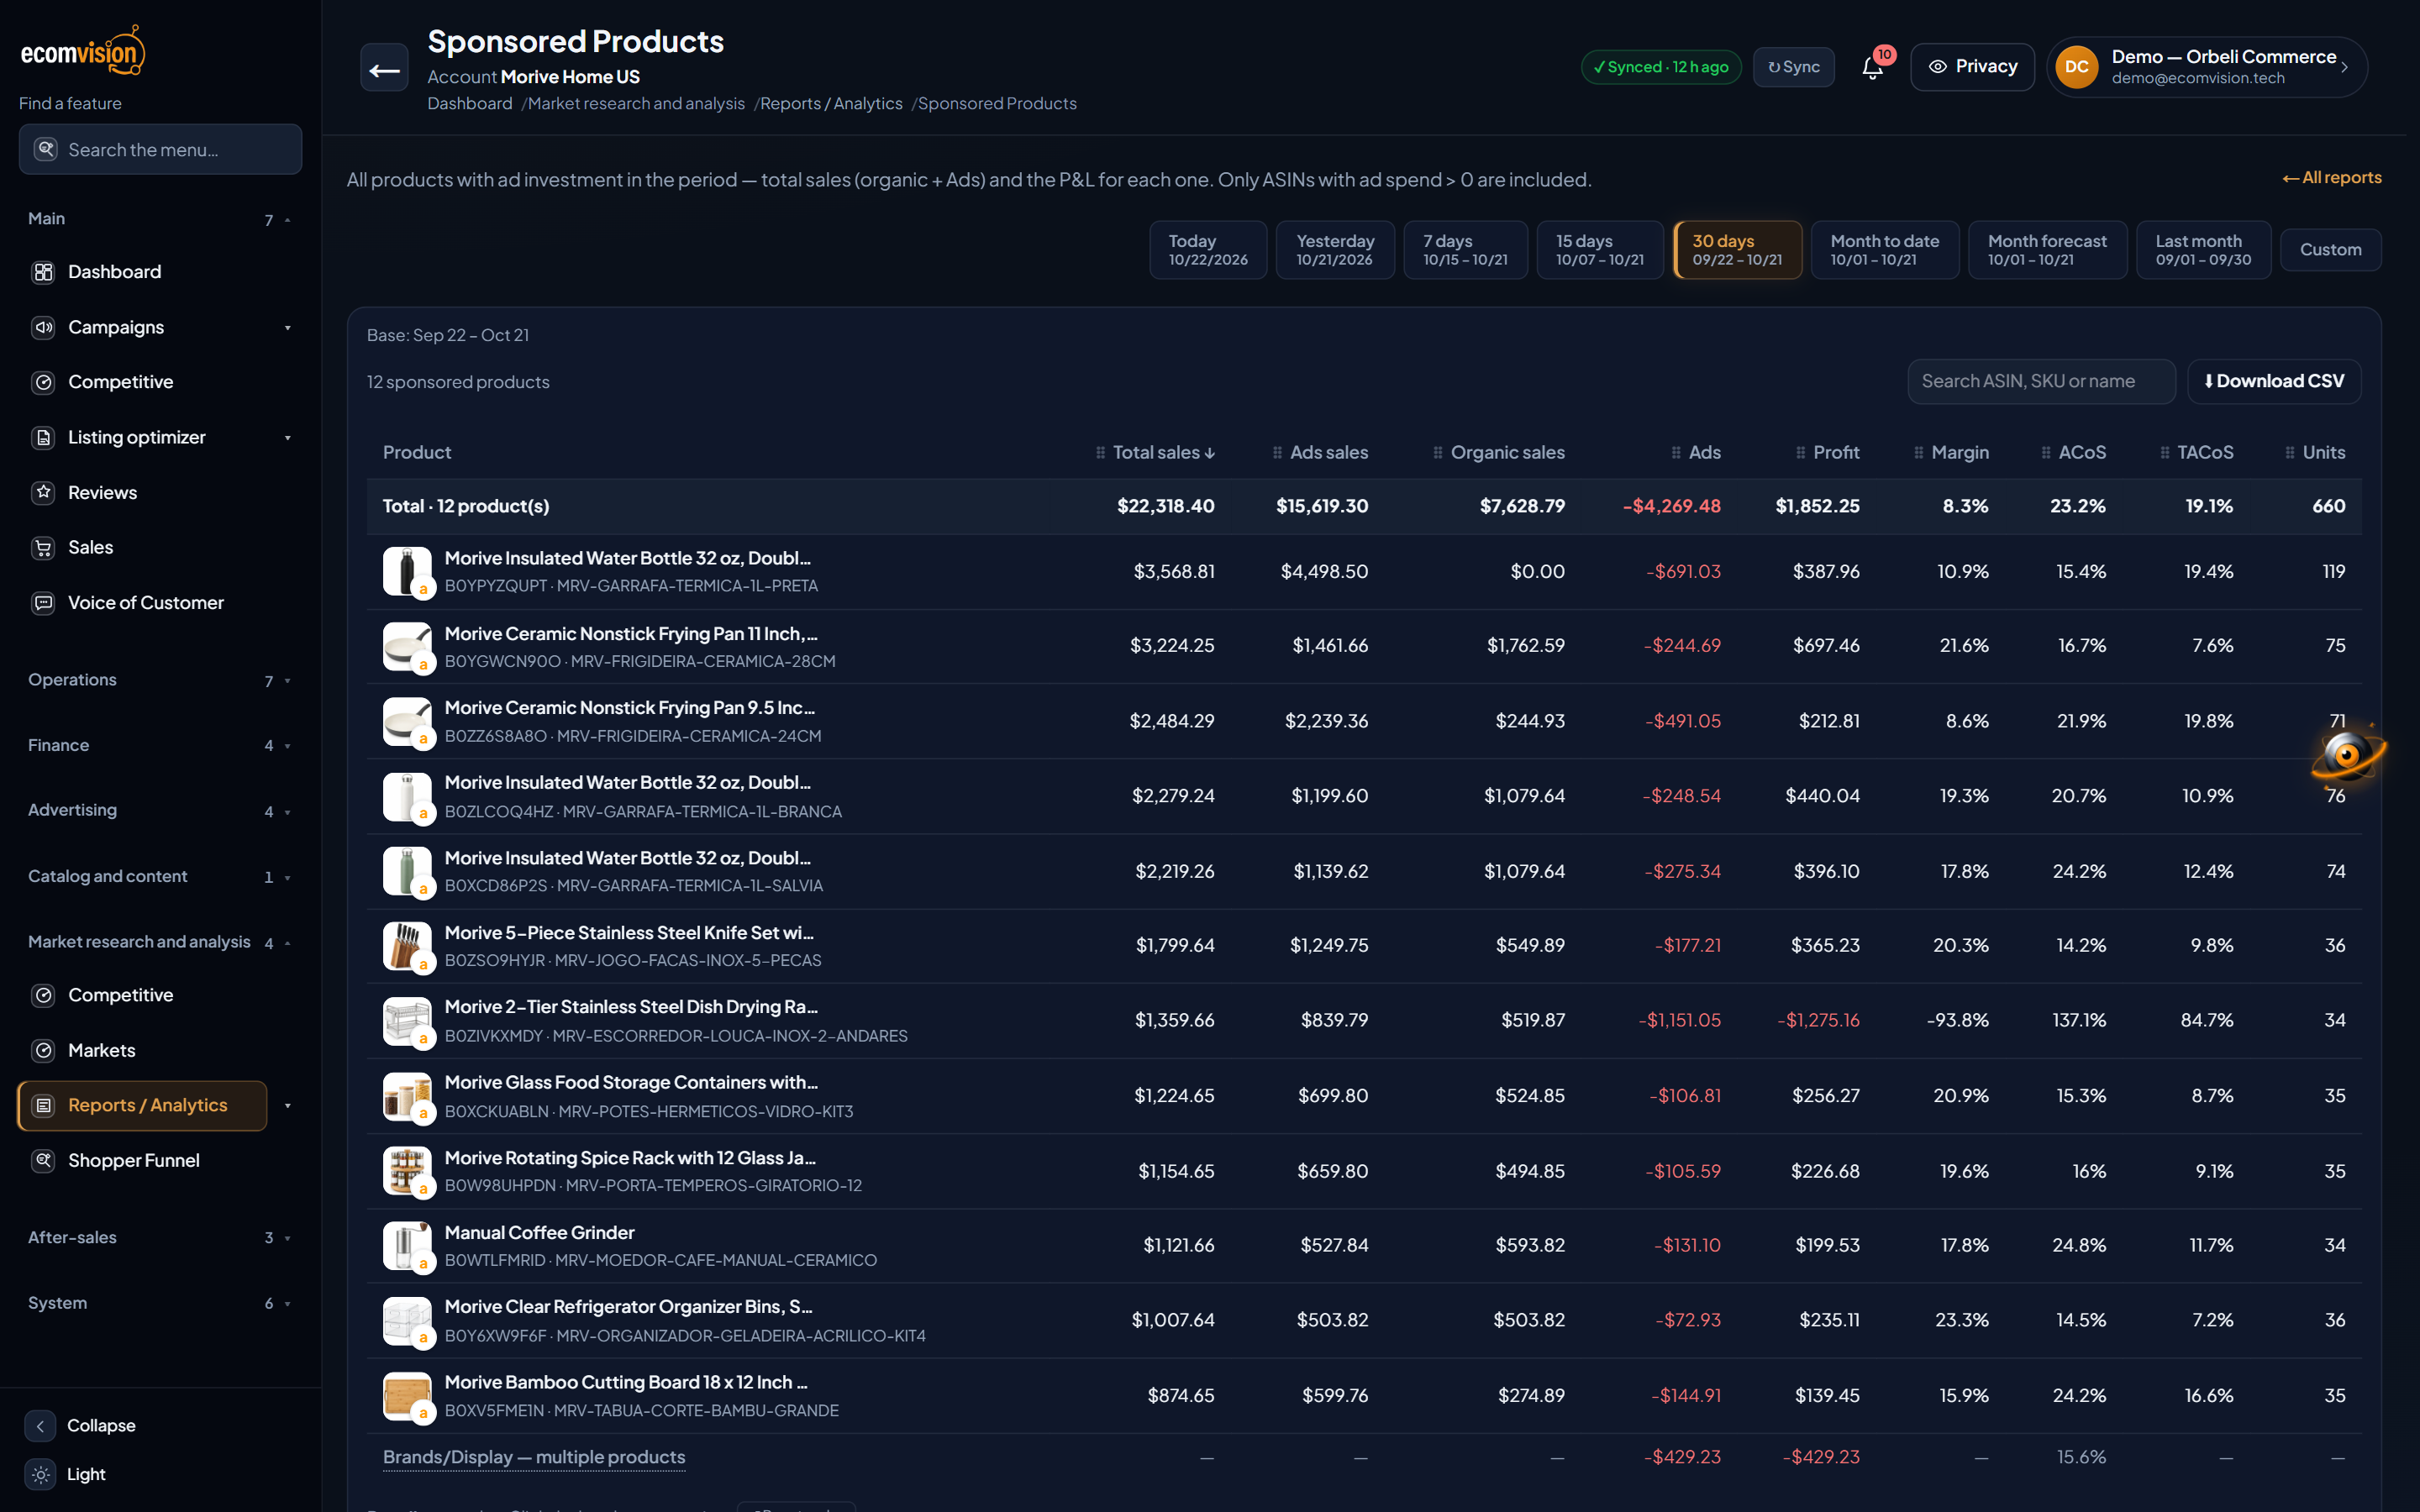Focus the Search the menu field
Viewport: 2420px width, 1512px height.
point(160,149)
